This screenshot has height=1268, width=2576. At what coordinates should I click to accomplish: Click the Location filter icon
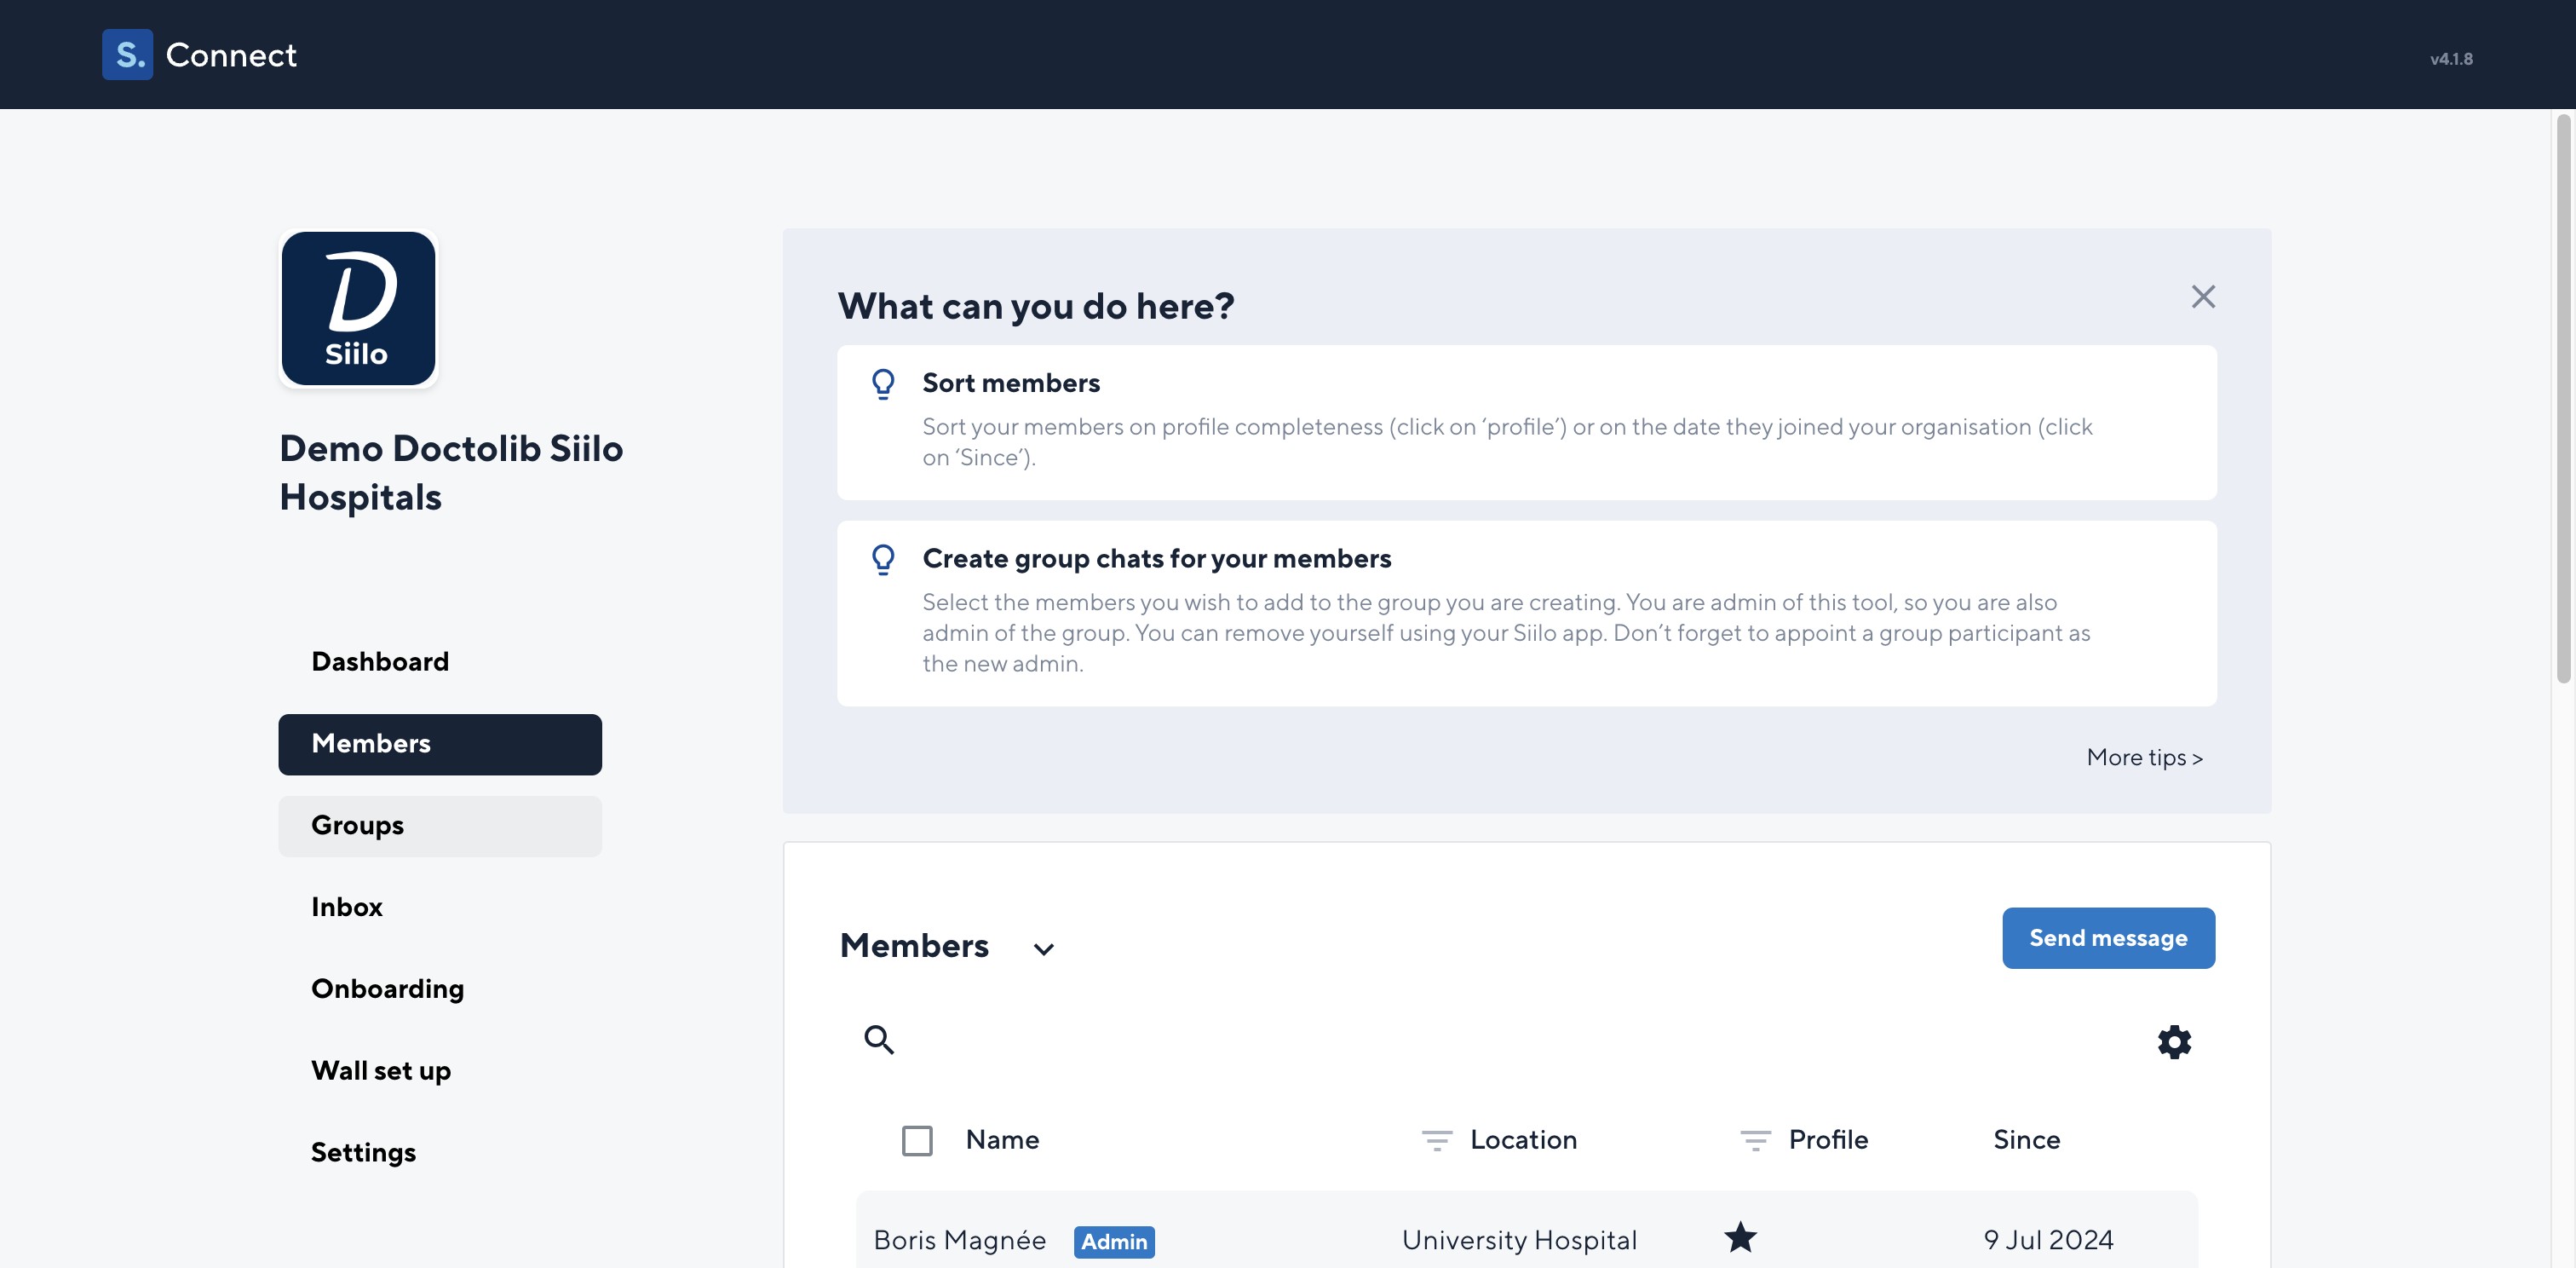[x=1437, y=1140]
